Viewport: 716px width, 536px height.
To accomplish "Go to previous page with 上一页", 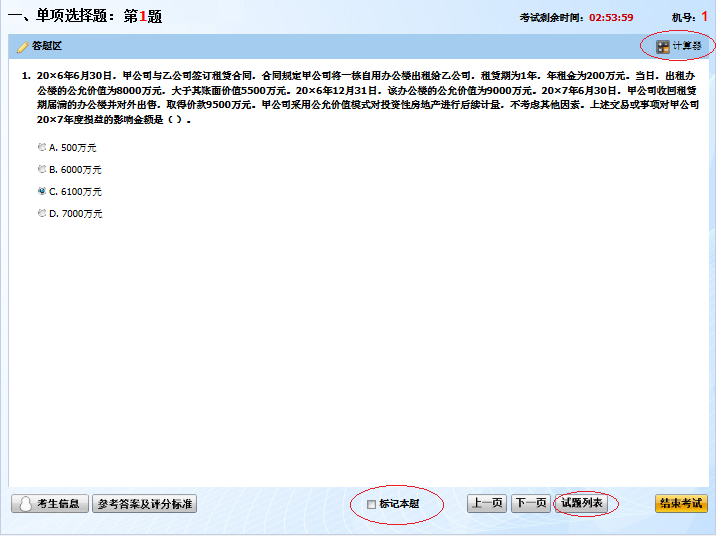I will [x=487, y=504].
